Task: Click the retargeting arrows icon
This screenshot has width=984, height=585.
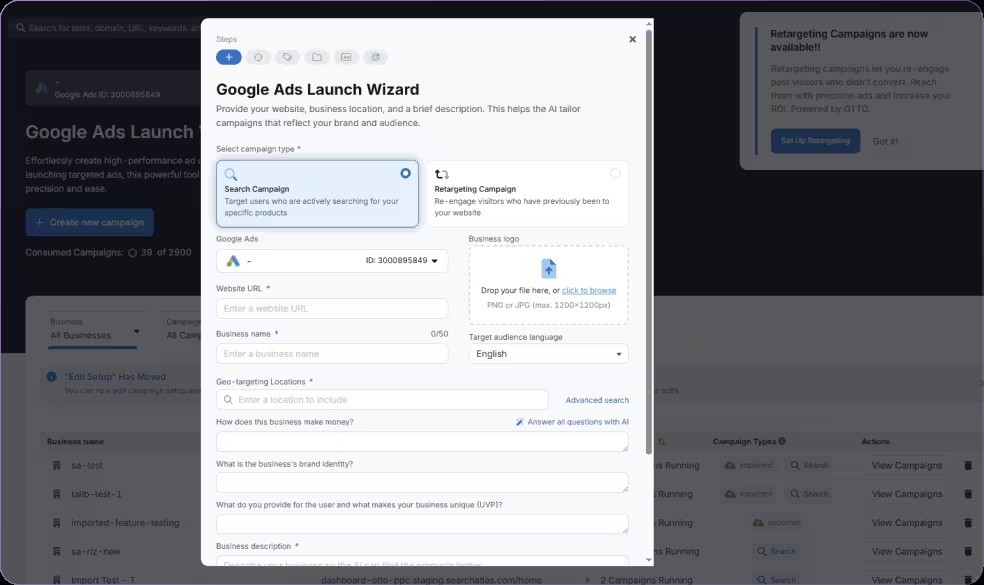Action: [x=442, y=174]
